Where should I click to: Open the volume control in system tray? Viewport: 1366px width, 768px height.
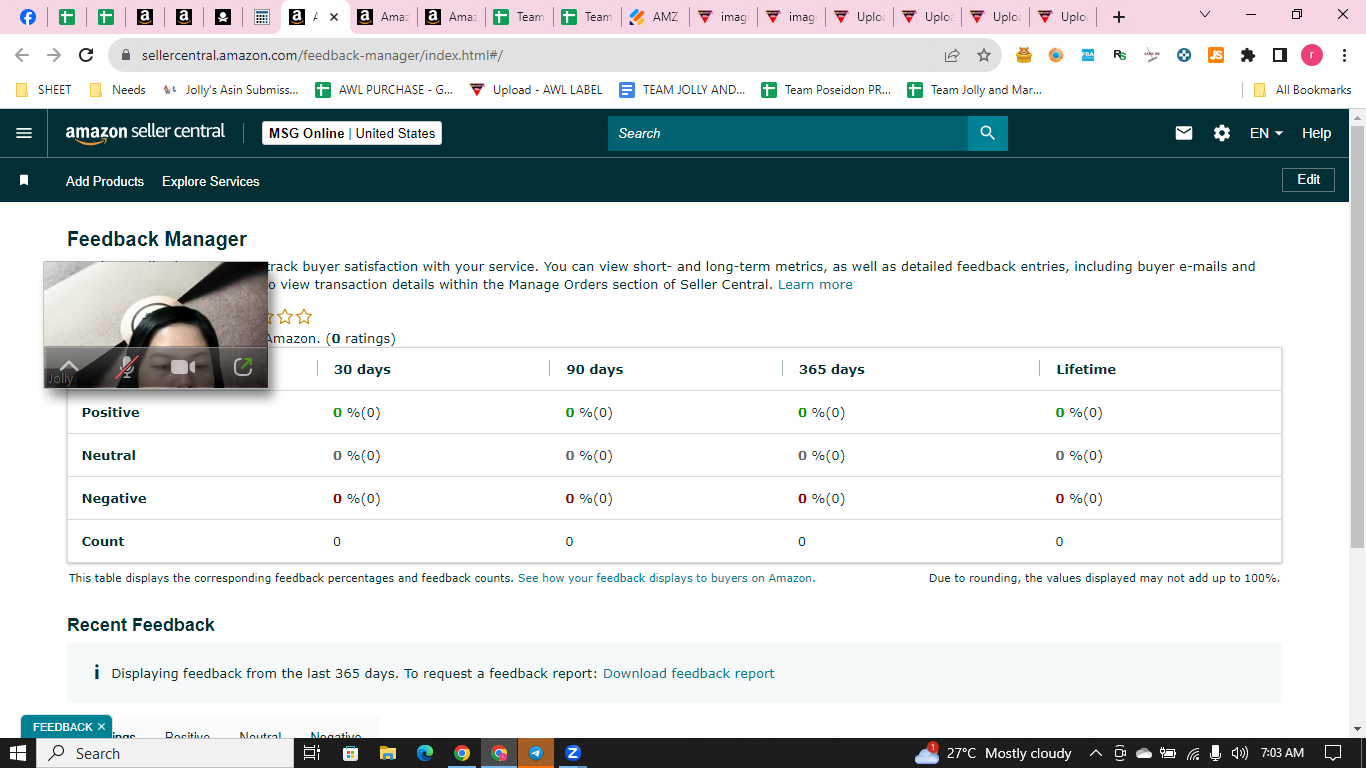point(1240,753)
